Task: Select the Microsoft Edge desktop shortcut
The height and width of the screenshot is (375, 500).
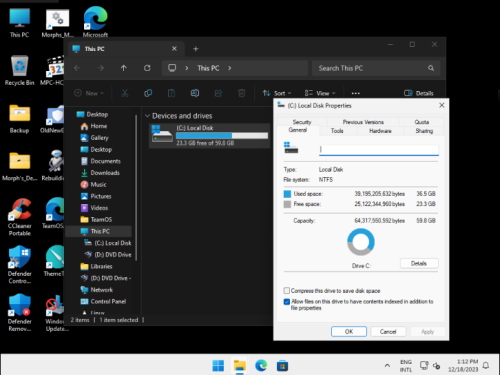Action: (x=95, y=22)
